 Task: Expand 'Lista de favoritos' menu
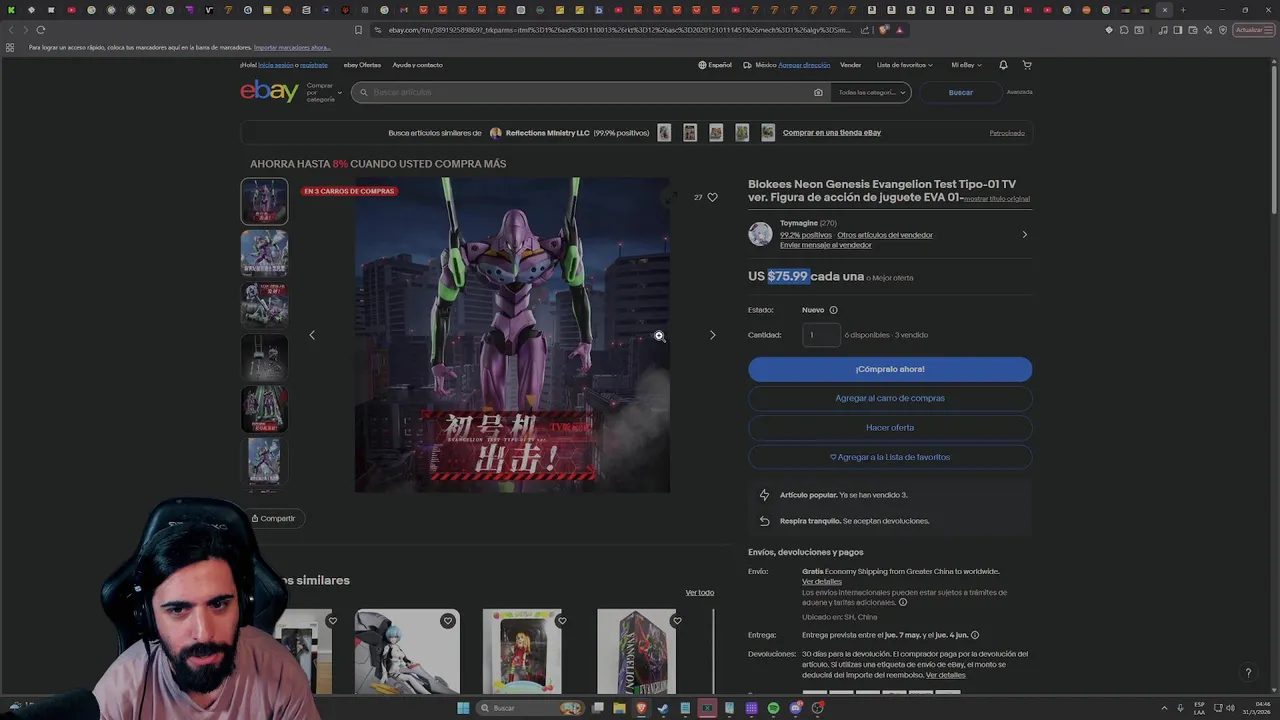905,65
